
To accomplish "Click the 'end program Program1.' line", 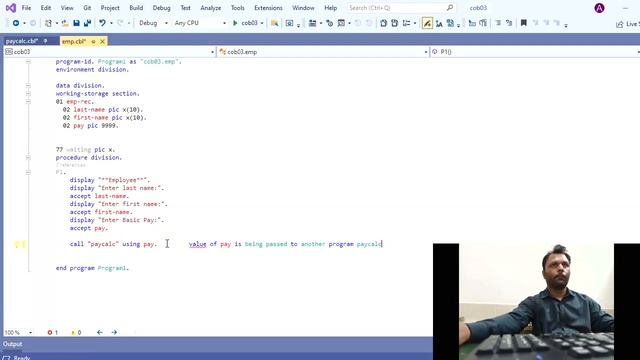I will click(x=92, y=268).
